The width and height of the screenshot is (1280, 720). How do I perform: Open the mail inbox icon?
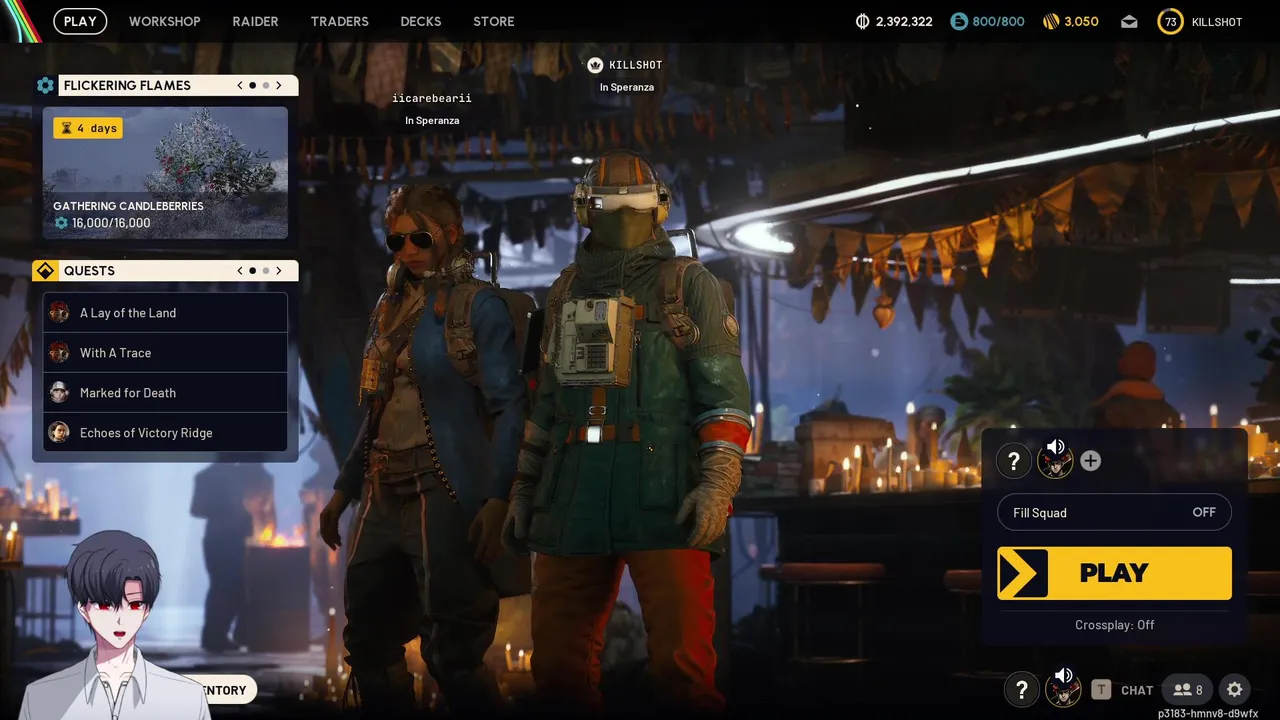point(1129,21)
